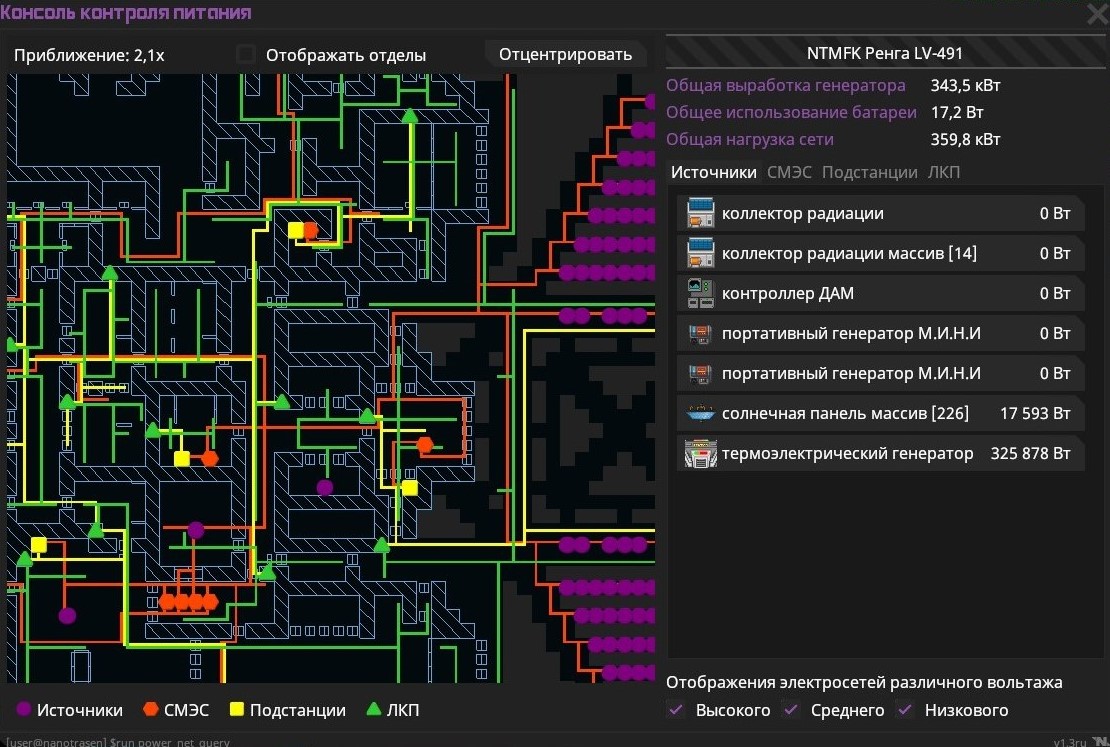
Task: Click the solar panel array [226] icon
Action: tap(701, 413)
